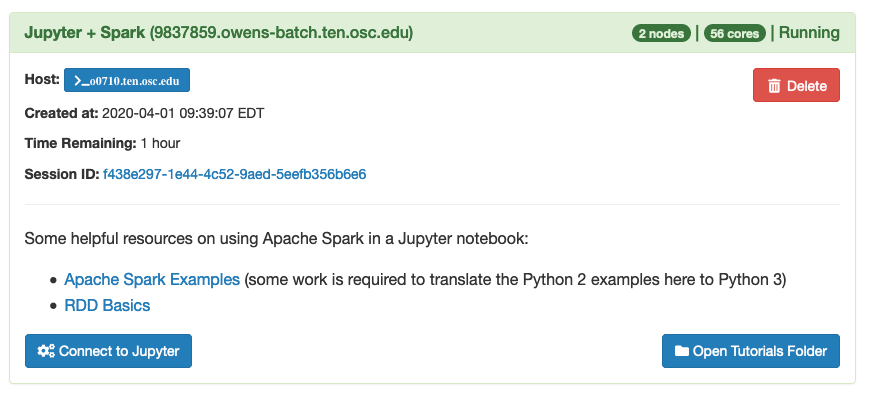Open the Session ID f438e297 link
The height and width of the screenshot is (400, 886).
pos(234,174)
